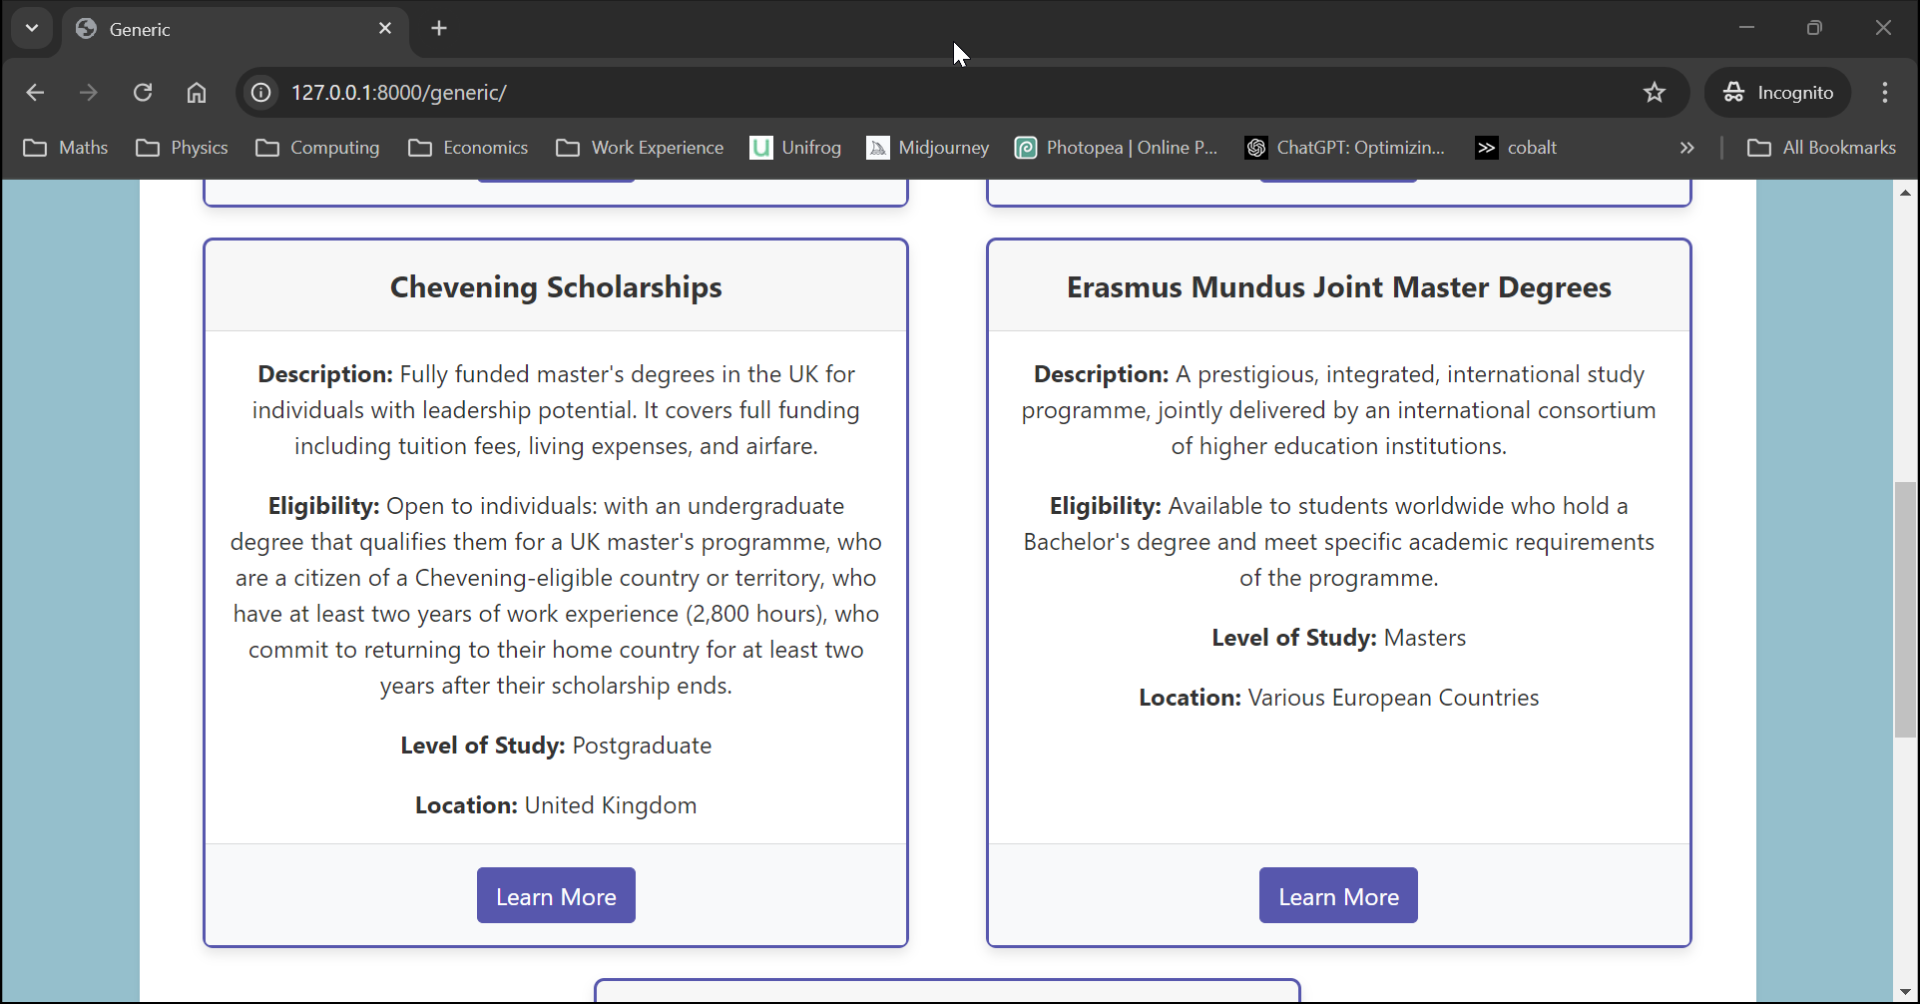Open a new browser tab

click(x=439, y=29)
